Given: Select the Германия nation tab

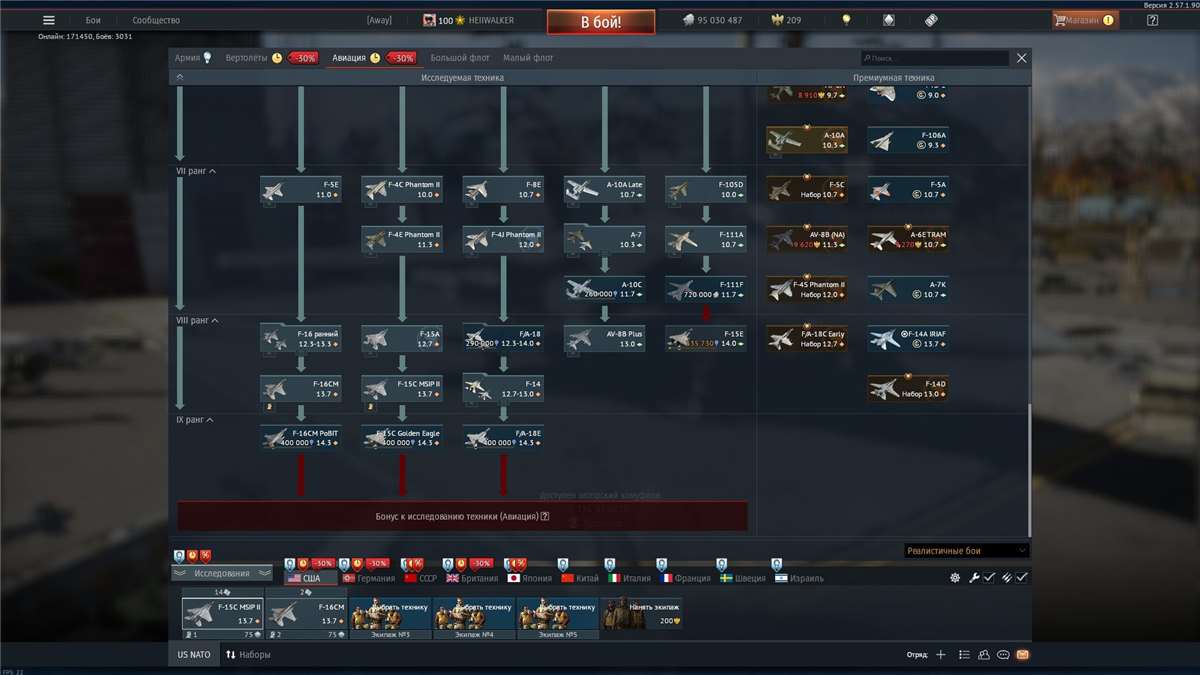Looking at the screenshot, I should 369,578.
